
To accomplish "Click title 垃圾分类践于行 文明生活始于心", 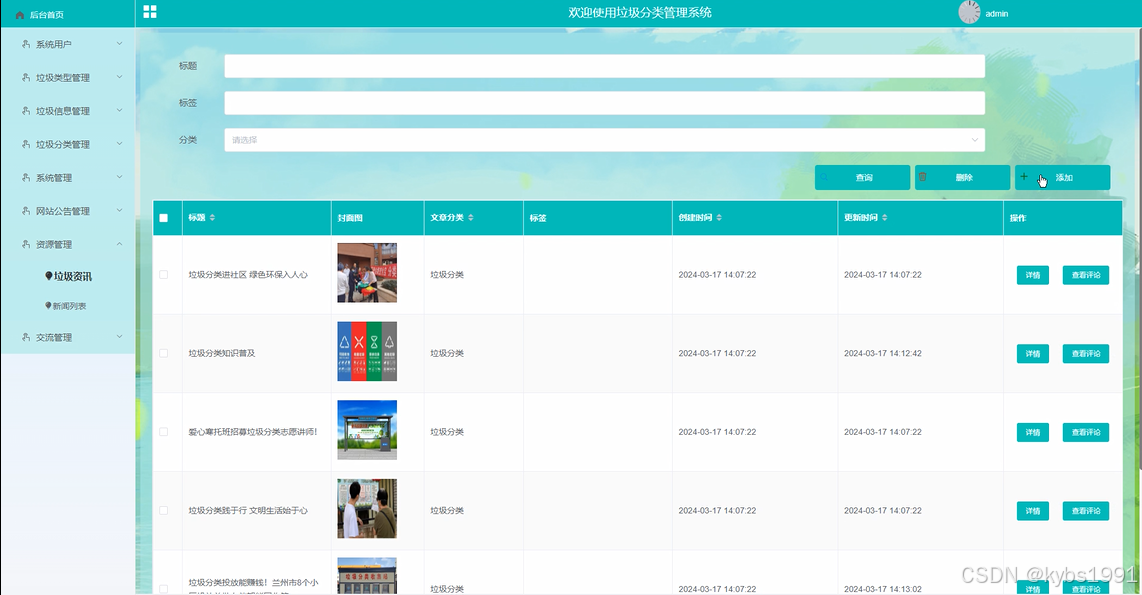I will (x=248, y=511).
